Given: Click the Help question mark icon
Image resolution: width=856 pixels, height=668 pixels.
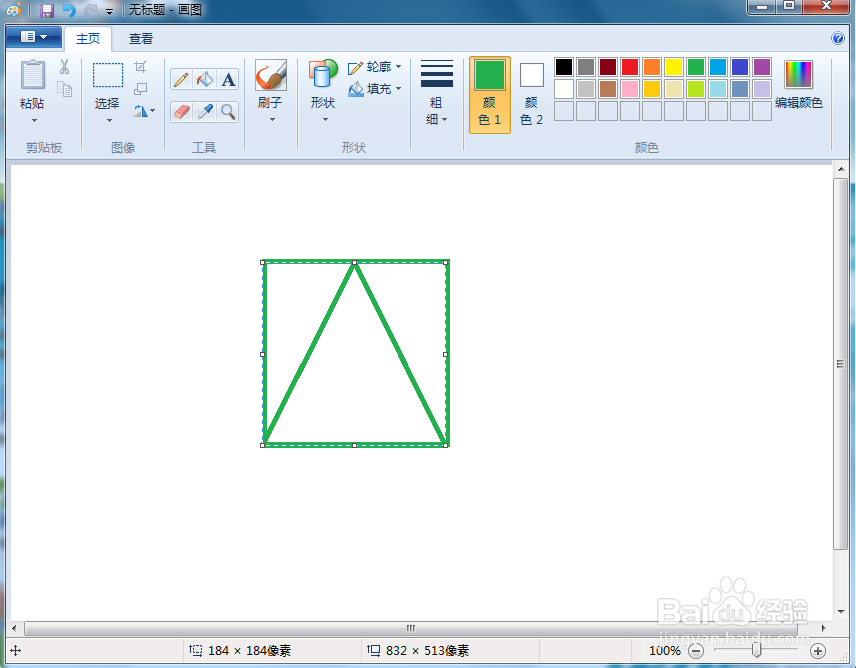Looking at the screenshot, I should (x=837, y=38).
